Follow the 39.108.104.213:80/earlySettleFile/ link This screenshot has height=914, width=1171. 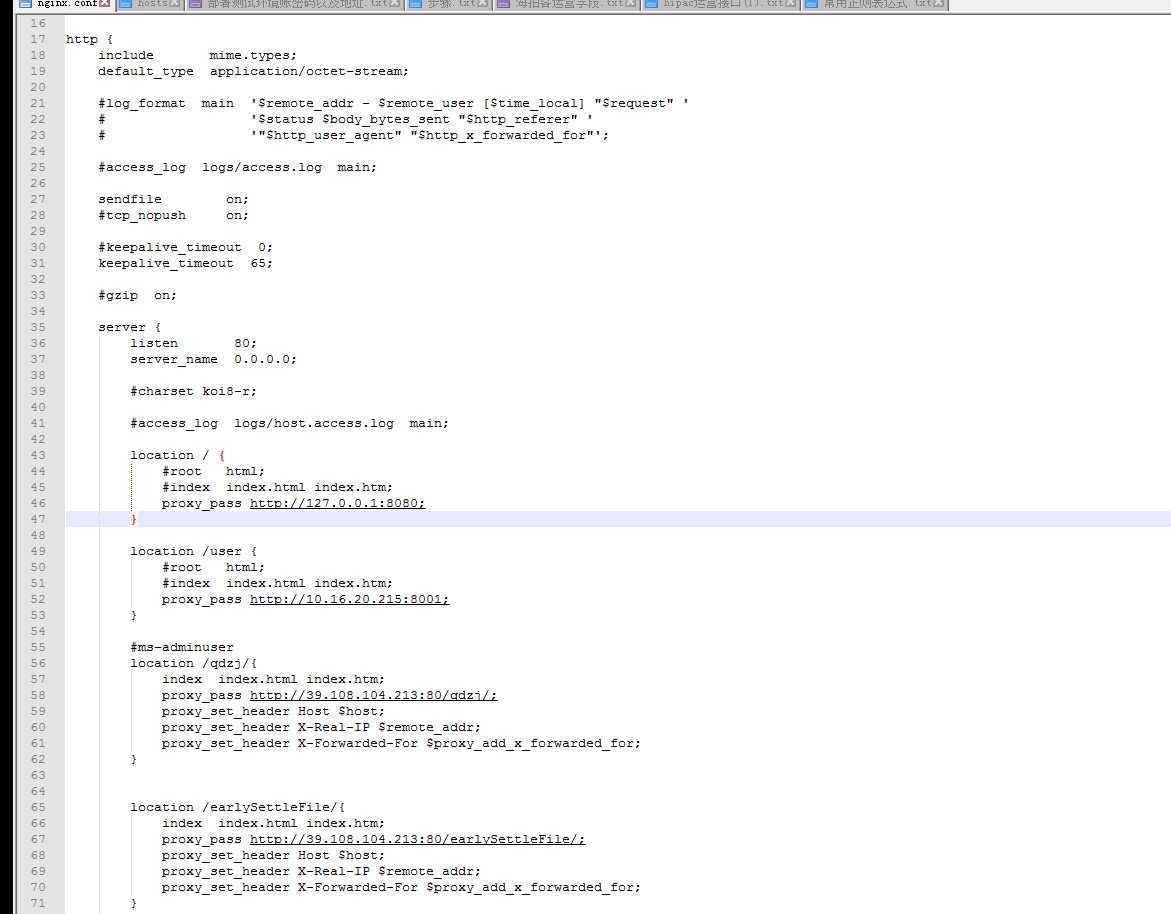pos(417,839)
